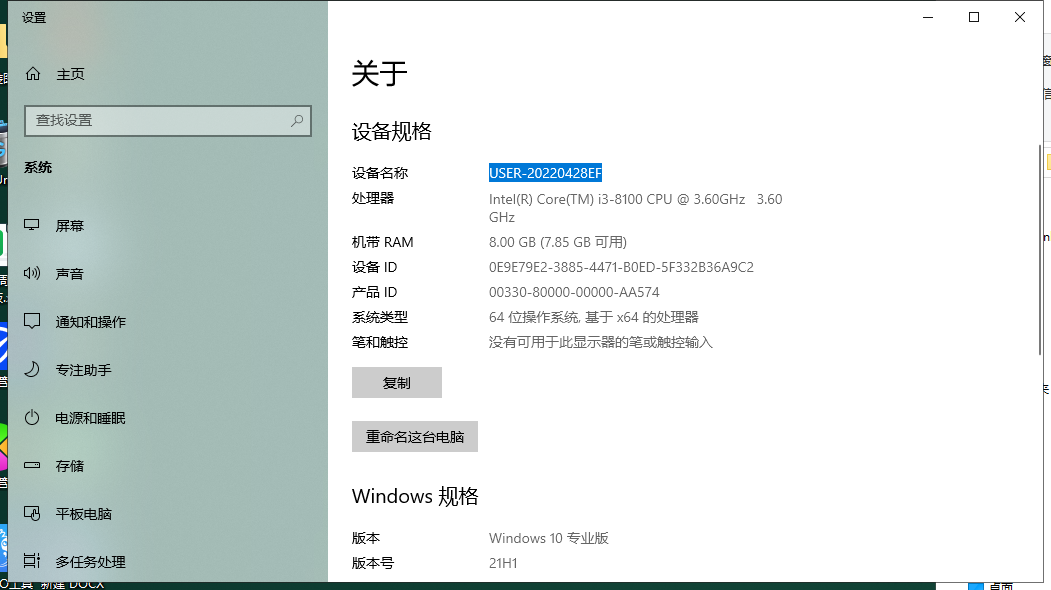Click the Tablet (平板电脑) icon
This screenshot has height=590, width=1051.
tap(33, 514)
